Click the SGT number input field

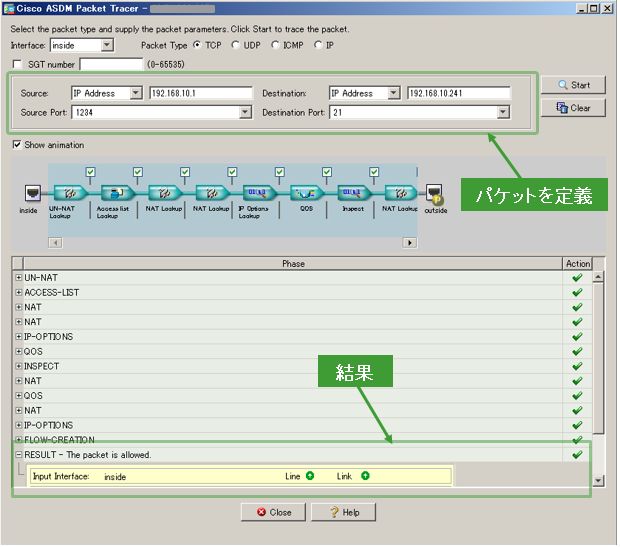click(112, 64)
